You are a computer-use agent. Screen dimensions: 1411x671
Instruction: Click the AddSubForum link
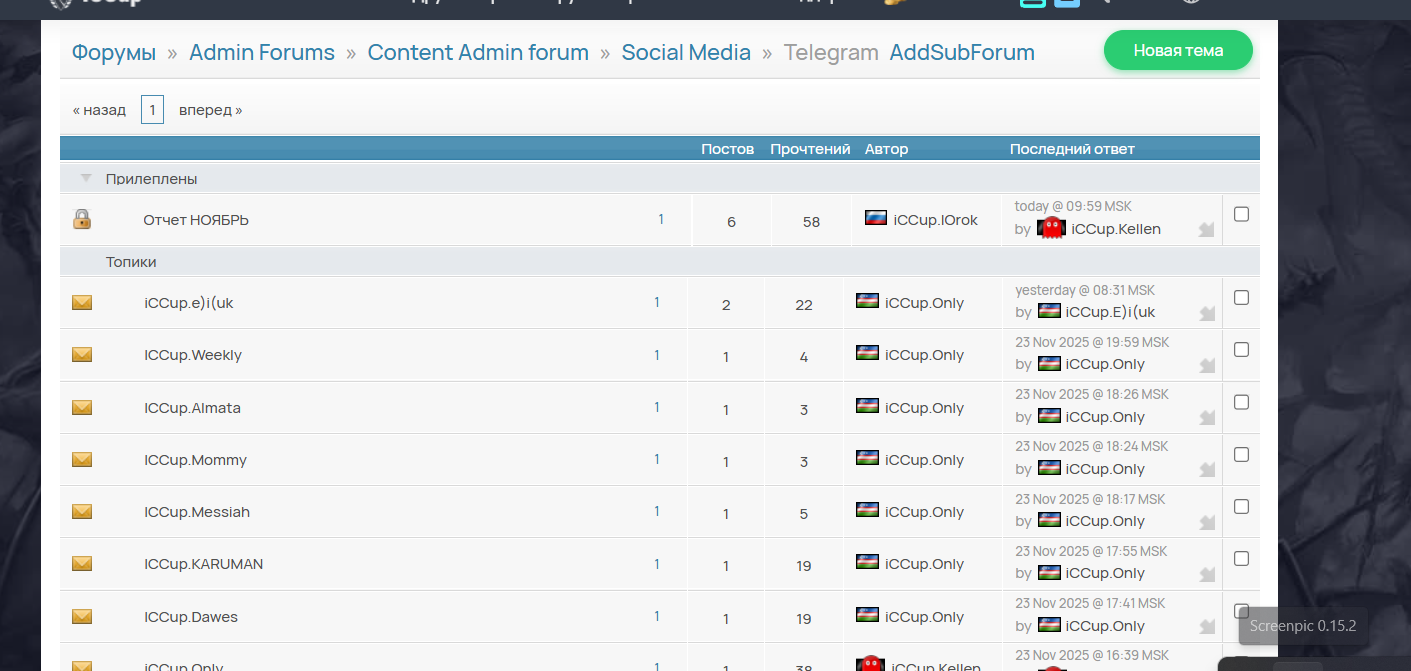pos(962,52)
